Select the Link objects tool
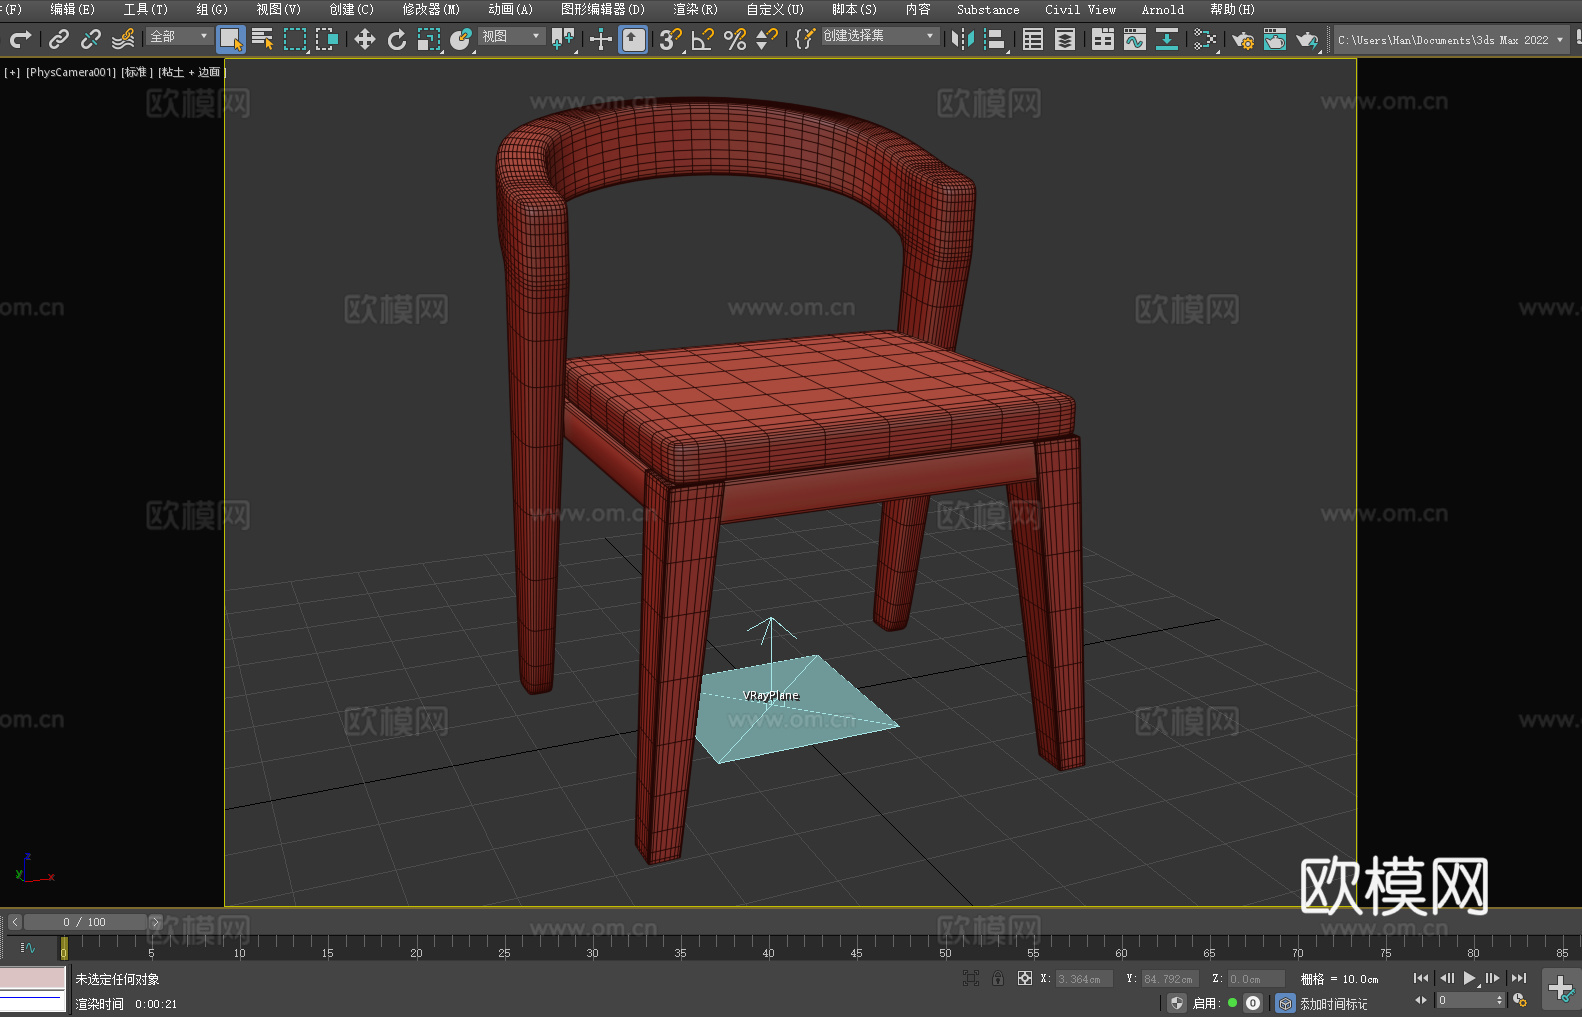The height and width of the screenshot is (1017, 1582). 59,39
